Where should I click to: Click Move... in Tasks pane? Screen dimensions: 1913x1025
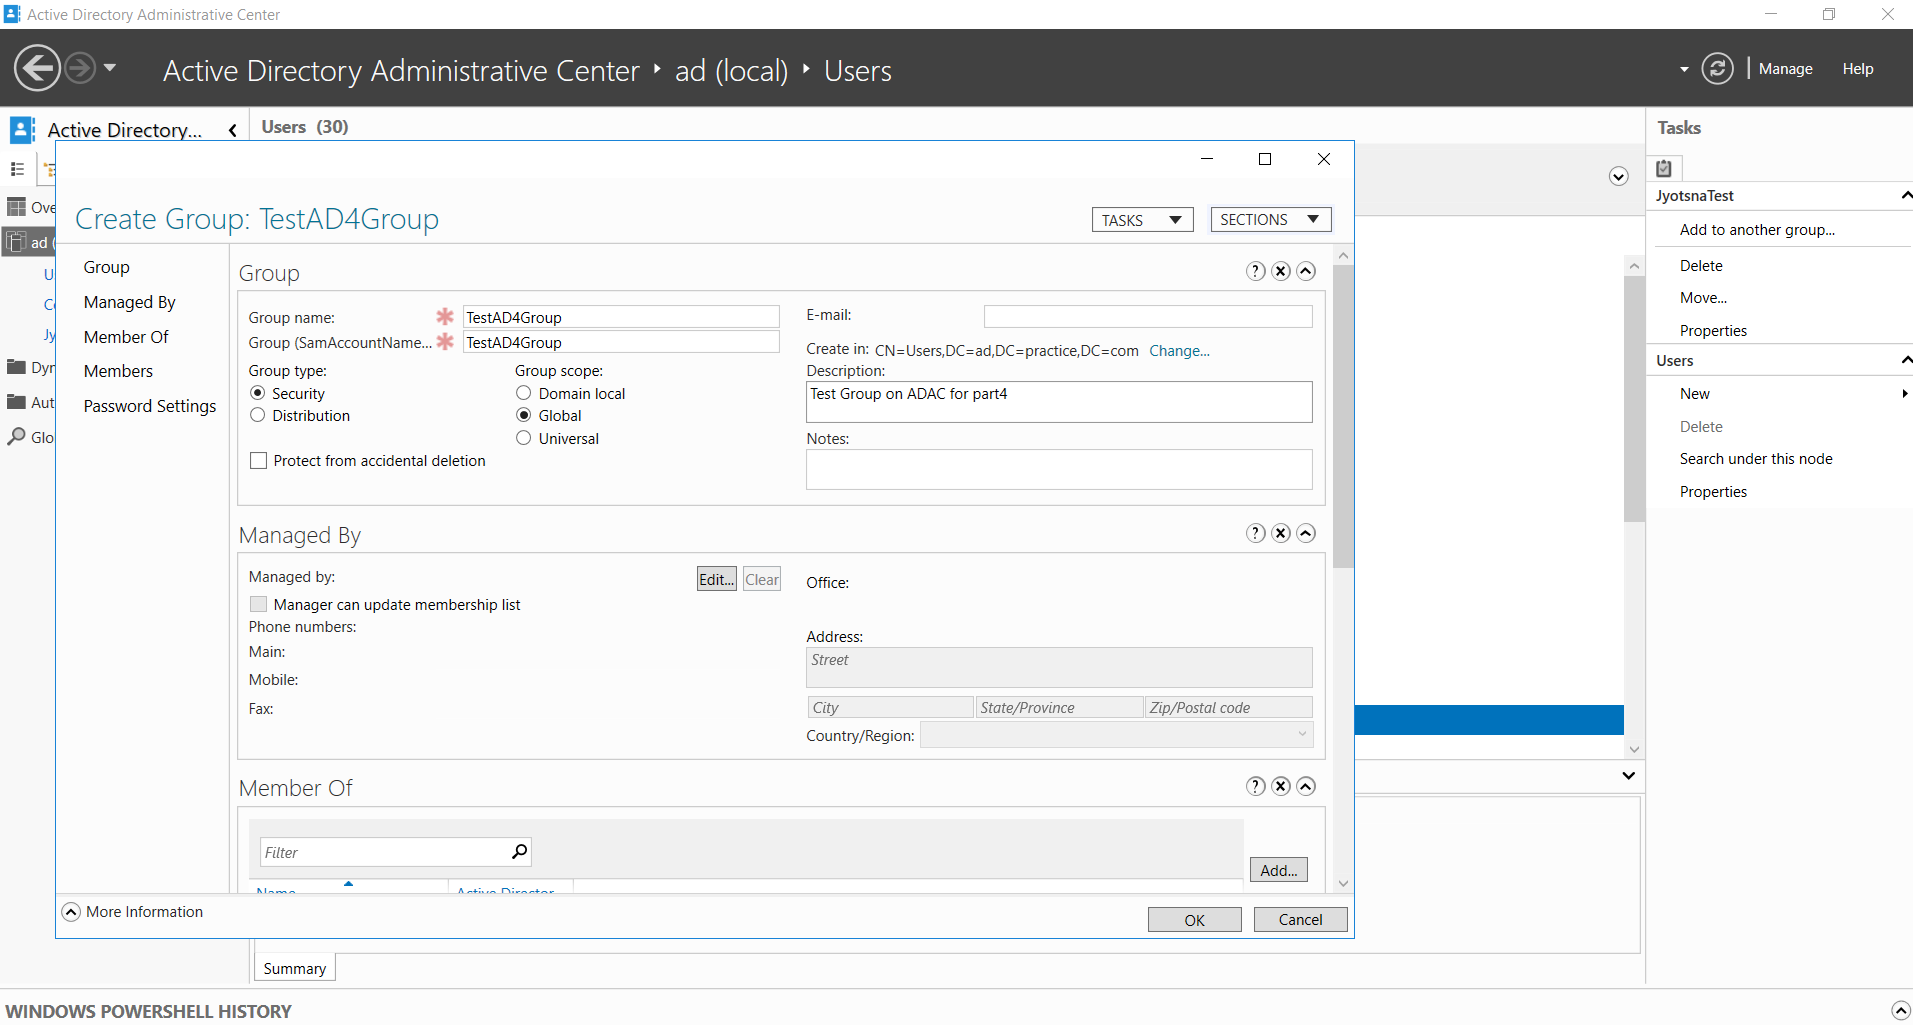1703,298
